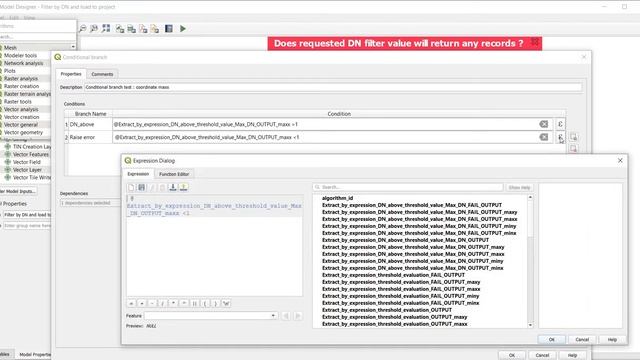Viewport: 640px width, 360px height.
Task: Insert the power operator button
Action: [184, 303]
